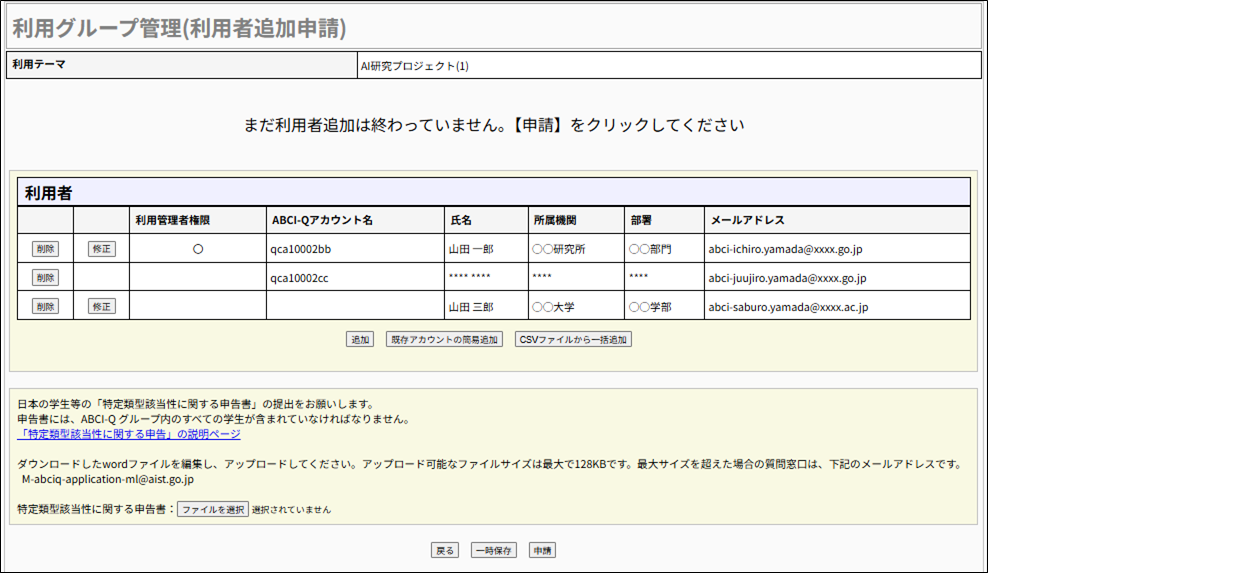Click ファイルを選択 to upload the declaration

click(x=213, y=509)
